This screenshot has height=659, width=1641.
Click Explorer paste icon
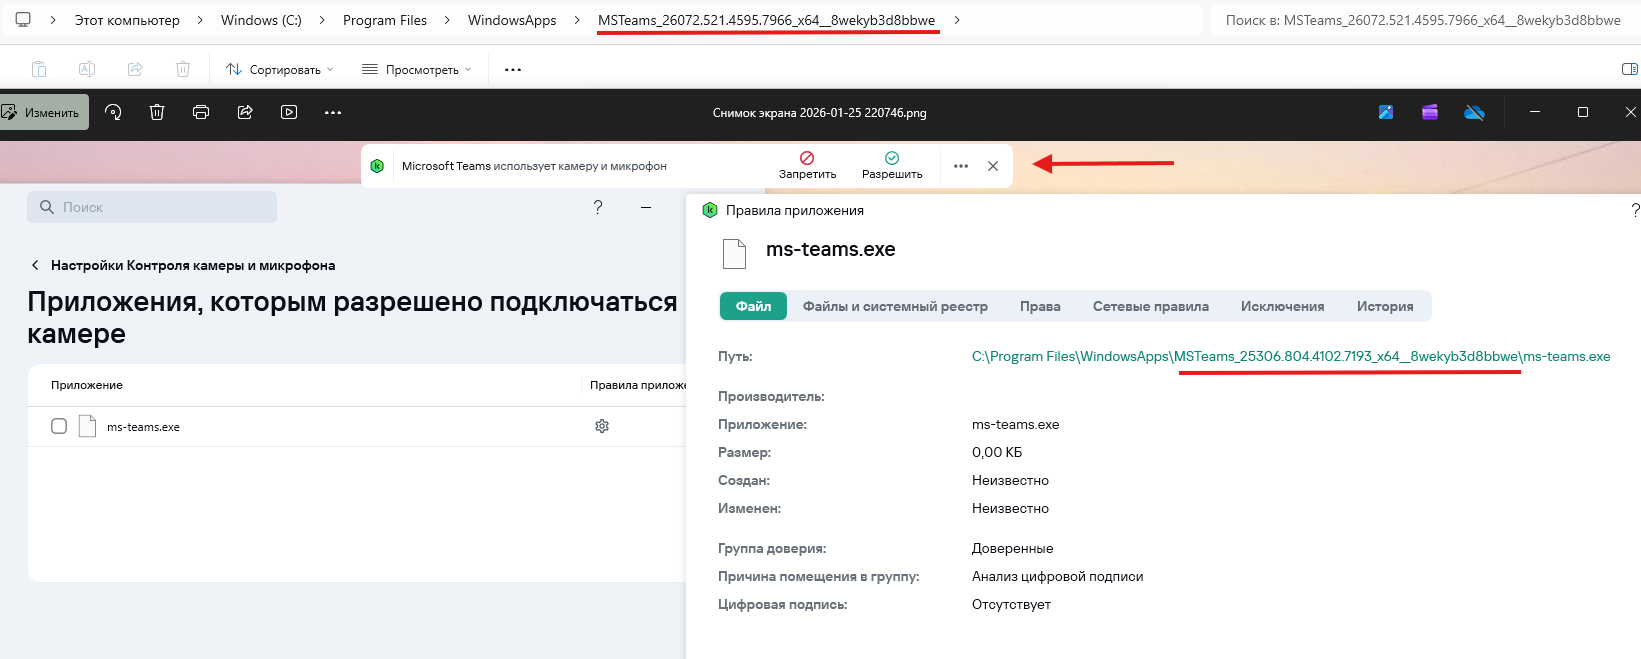39,69
